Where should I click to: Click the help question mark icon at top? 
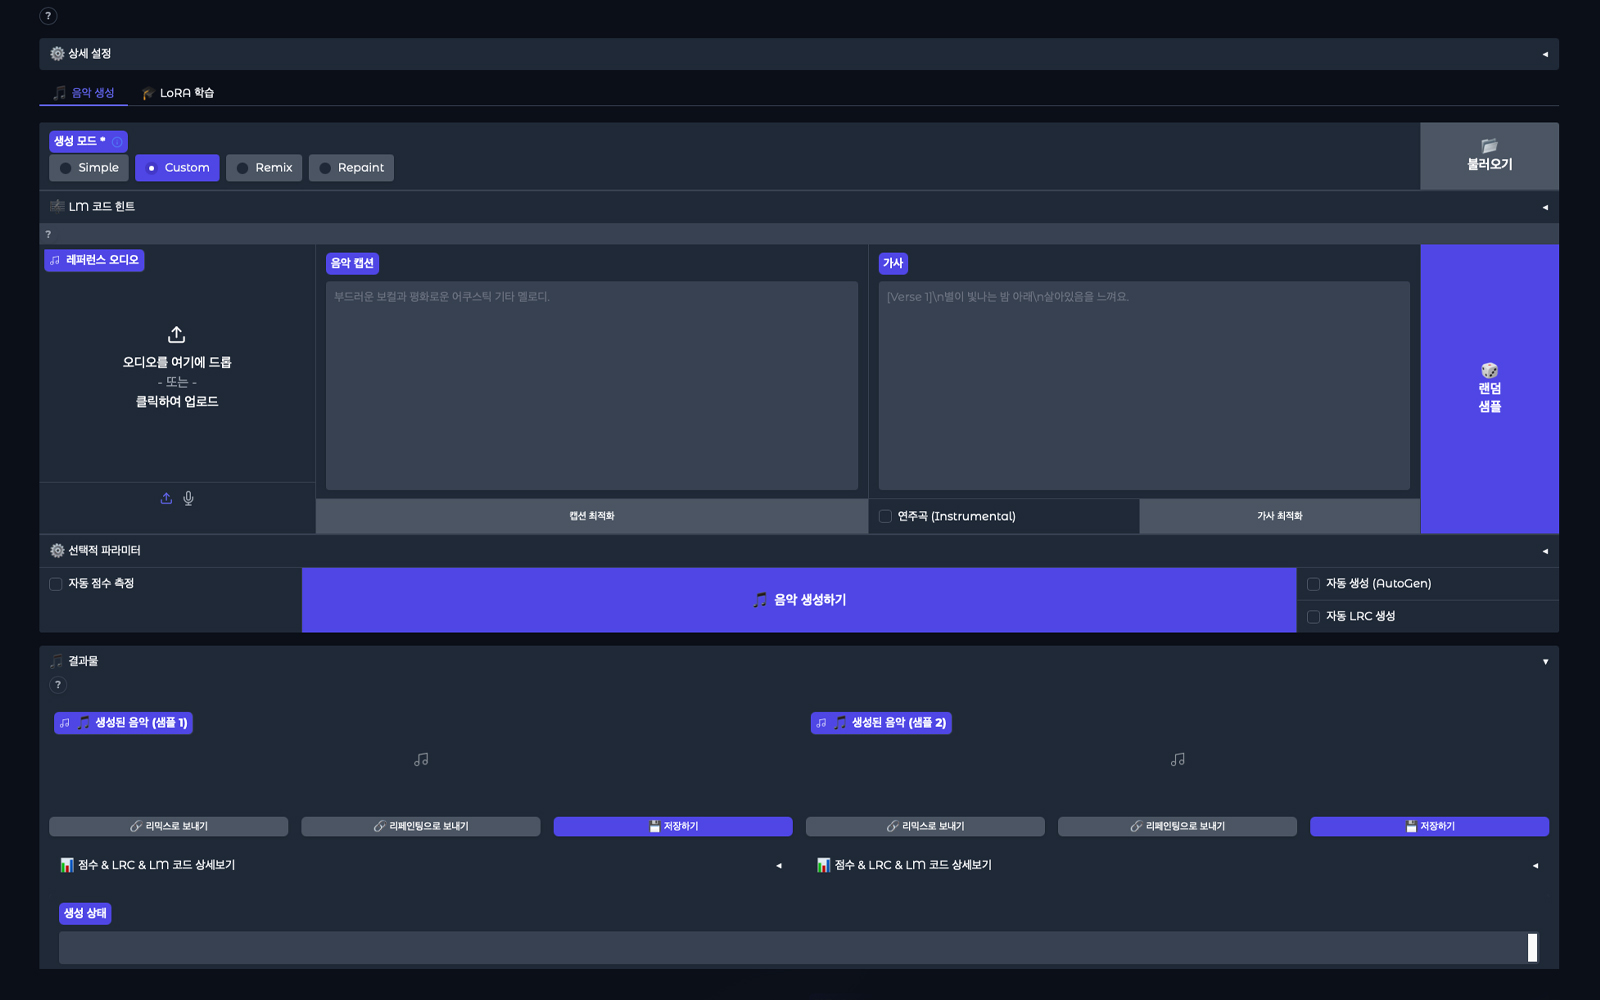pyautogui.click(x=48, y=16)
